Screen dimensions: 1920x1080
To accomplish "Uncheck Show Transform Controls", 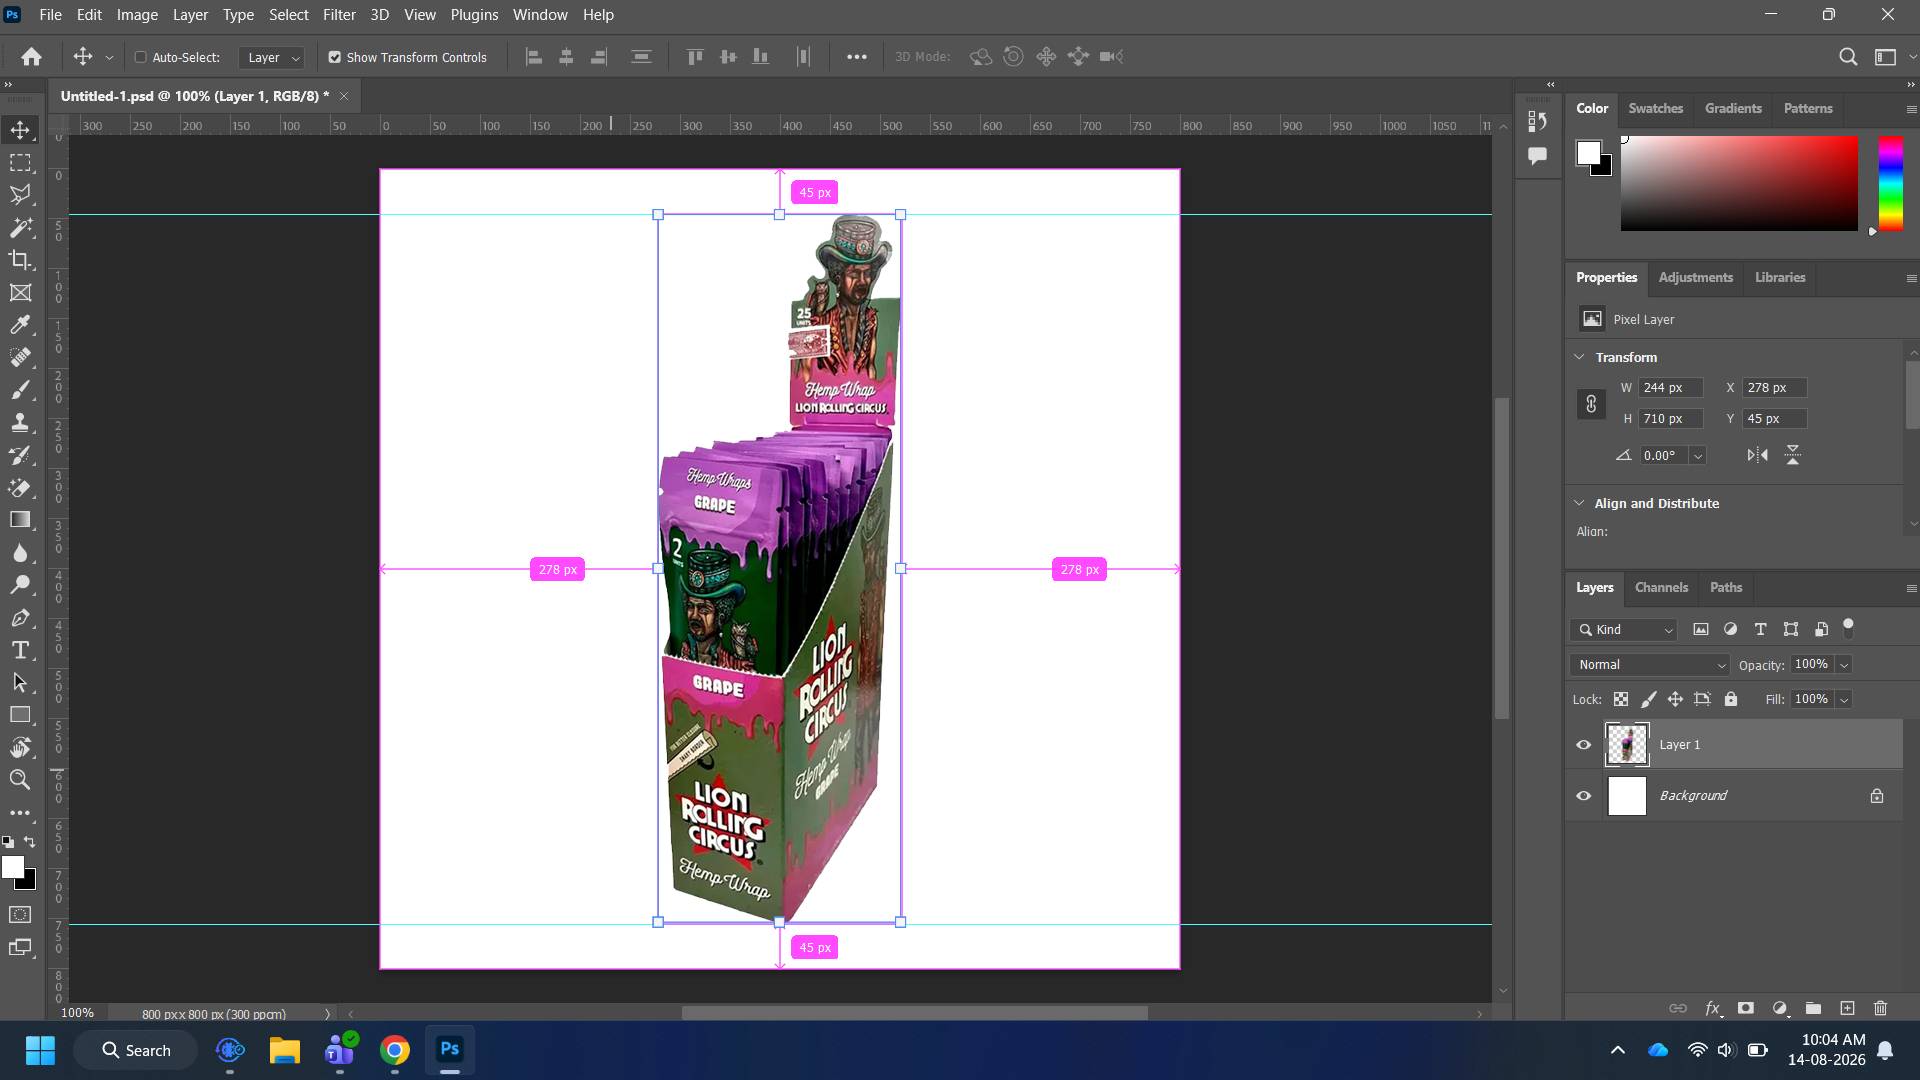I will [x=335, y=57].
